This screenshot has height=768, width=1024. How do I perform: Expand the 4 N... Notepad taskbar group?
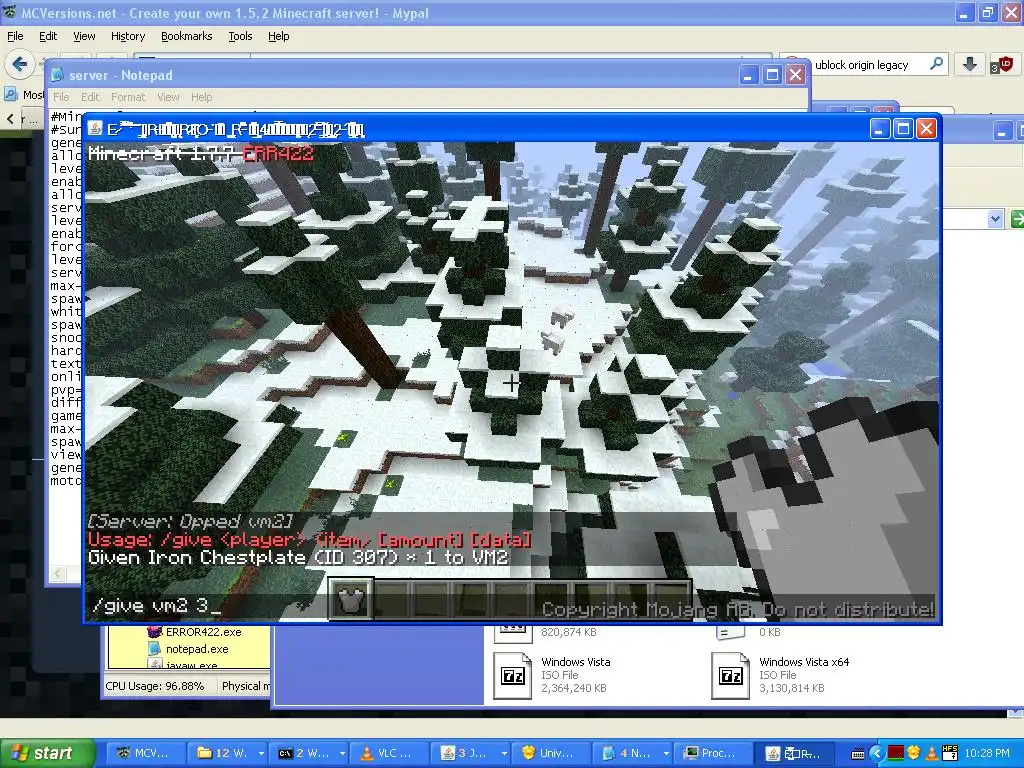click(x=665, y=753)
